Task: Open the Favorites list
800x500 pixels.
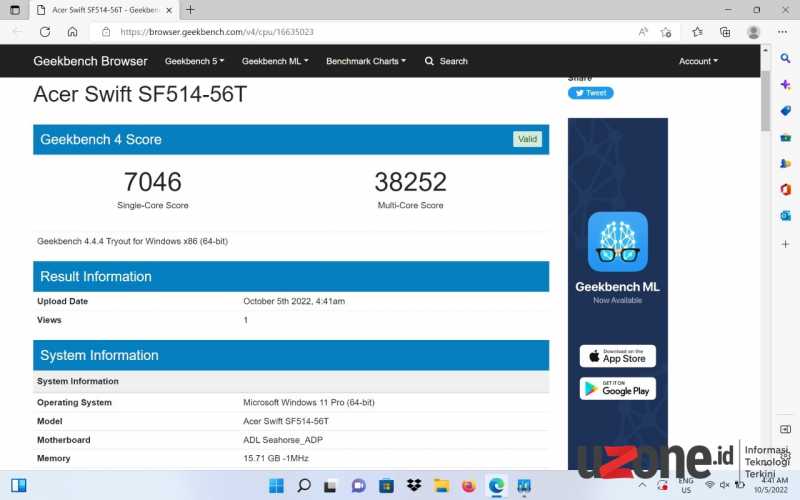Action: coord(697,32)
